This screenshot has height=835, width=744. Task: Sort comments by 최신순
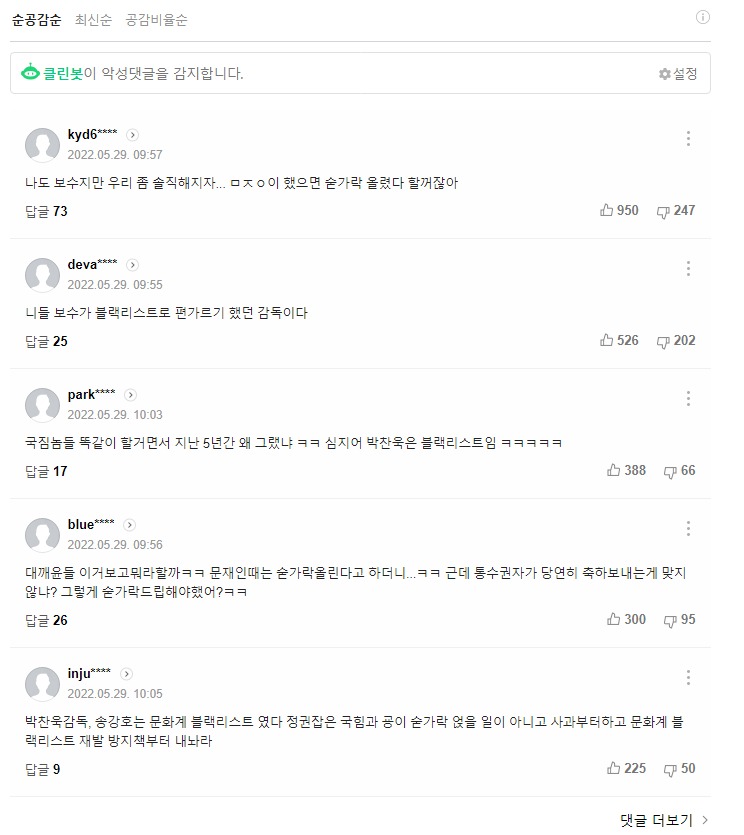click(93, 20)
